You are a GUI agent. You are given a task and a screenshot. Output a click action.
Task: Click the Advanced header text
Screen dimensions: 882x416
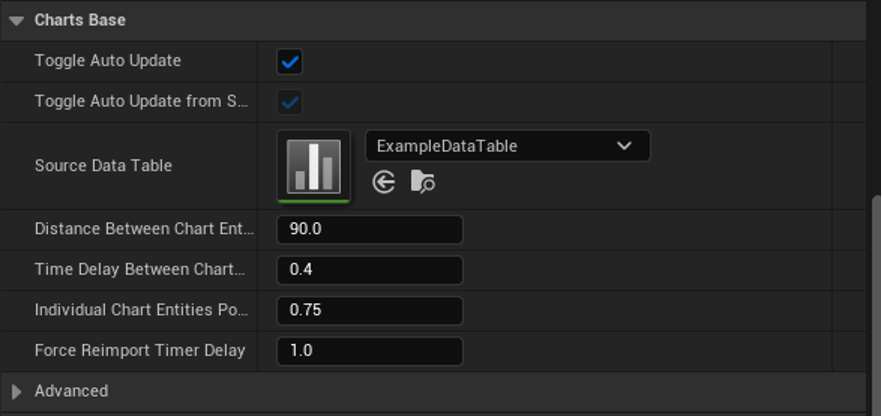[71, 391]
